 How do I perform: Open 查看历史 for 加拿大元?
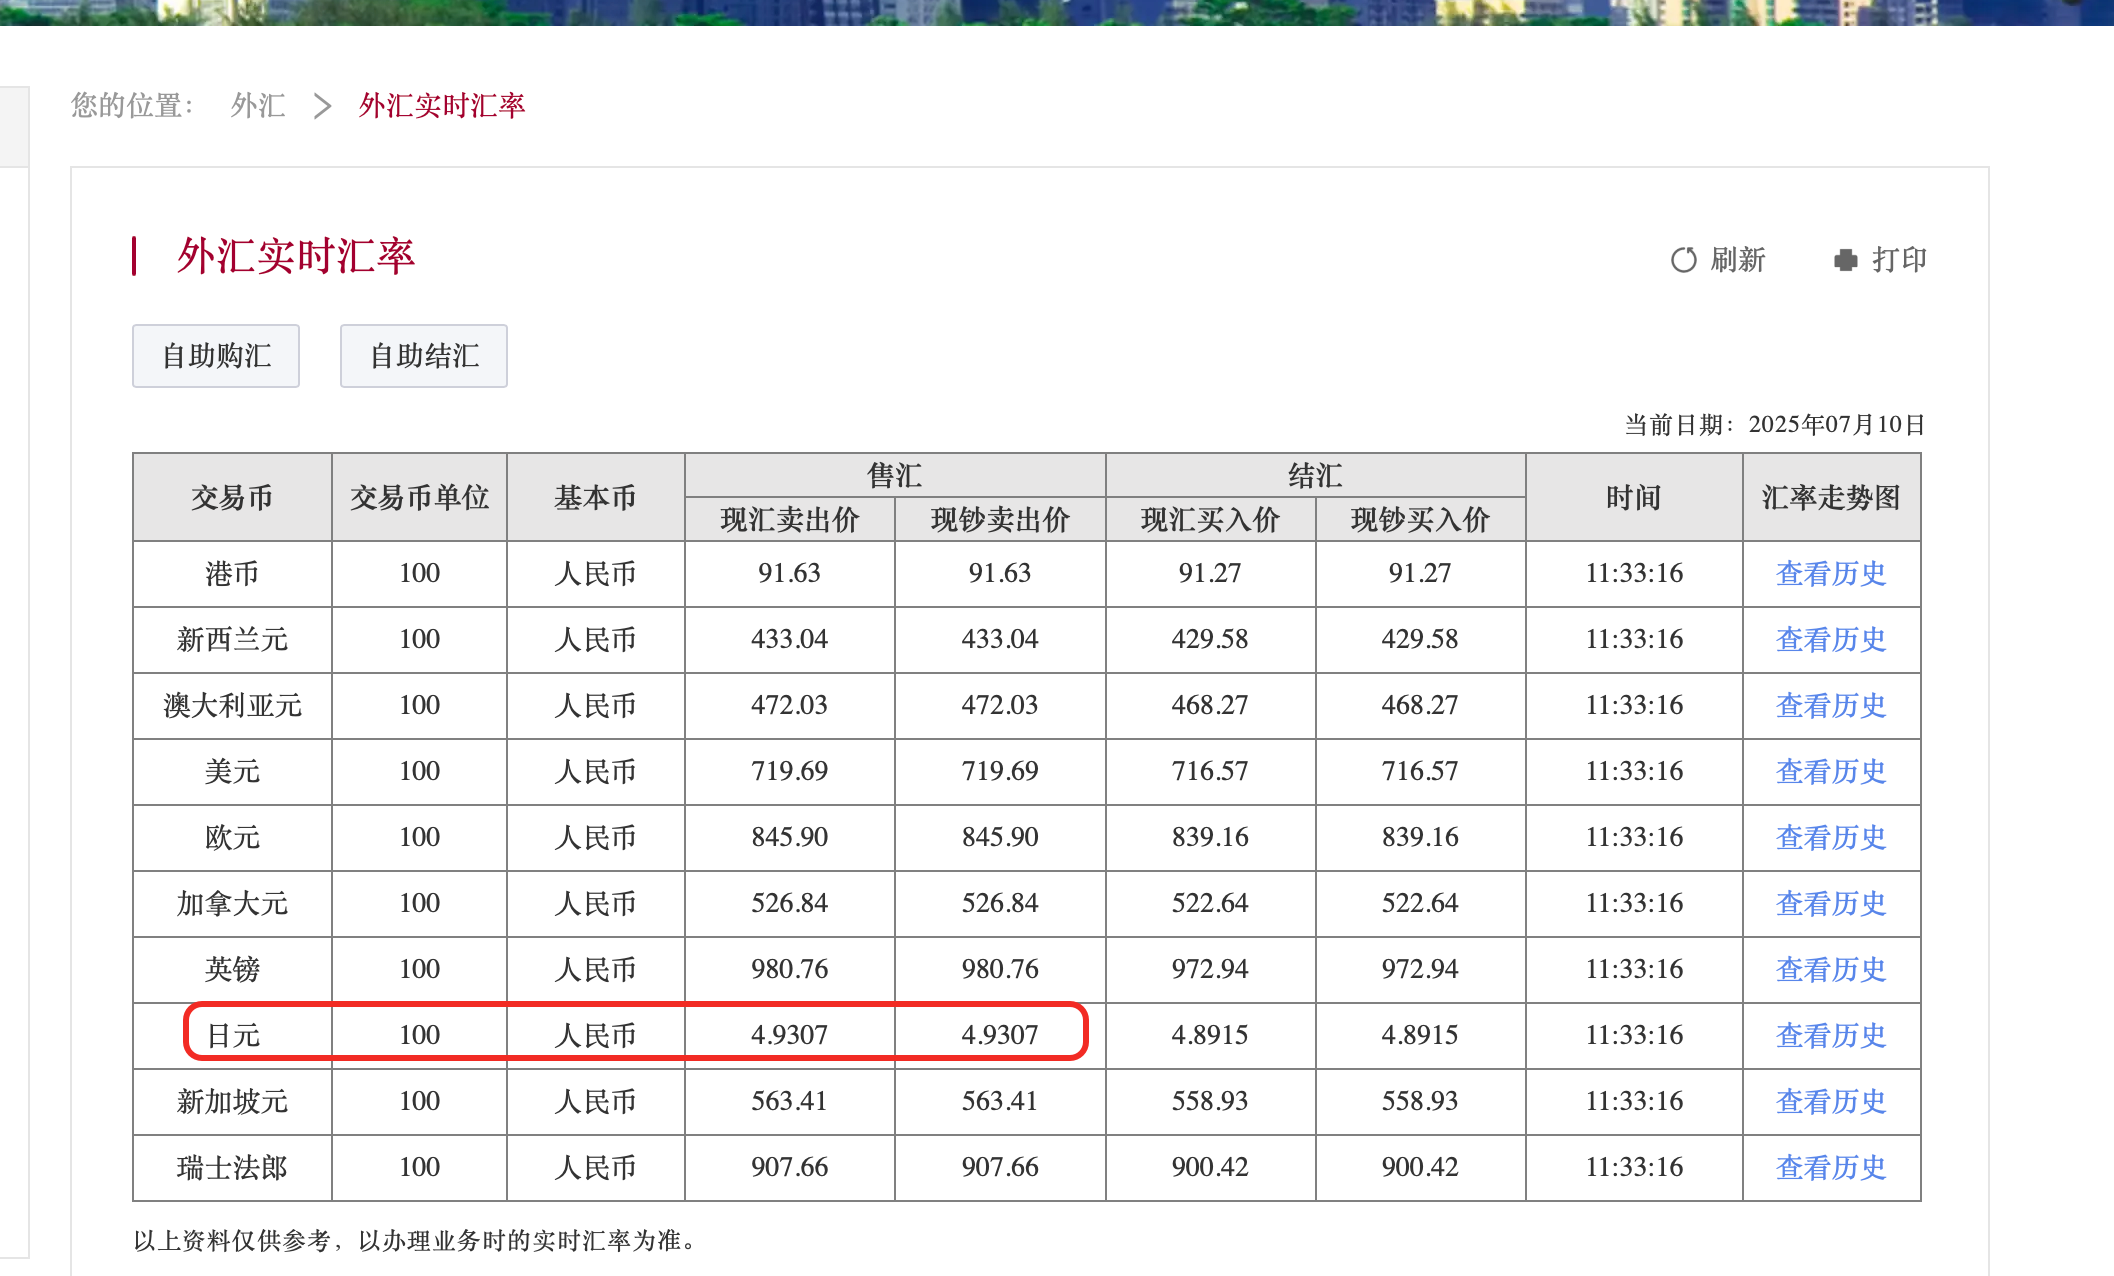tap(1830, 904)
